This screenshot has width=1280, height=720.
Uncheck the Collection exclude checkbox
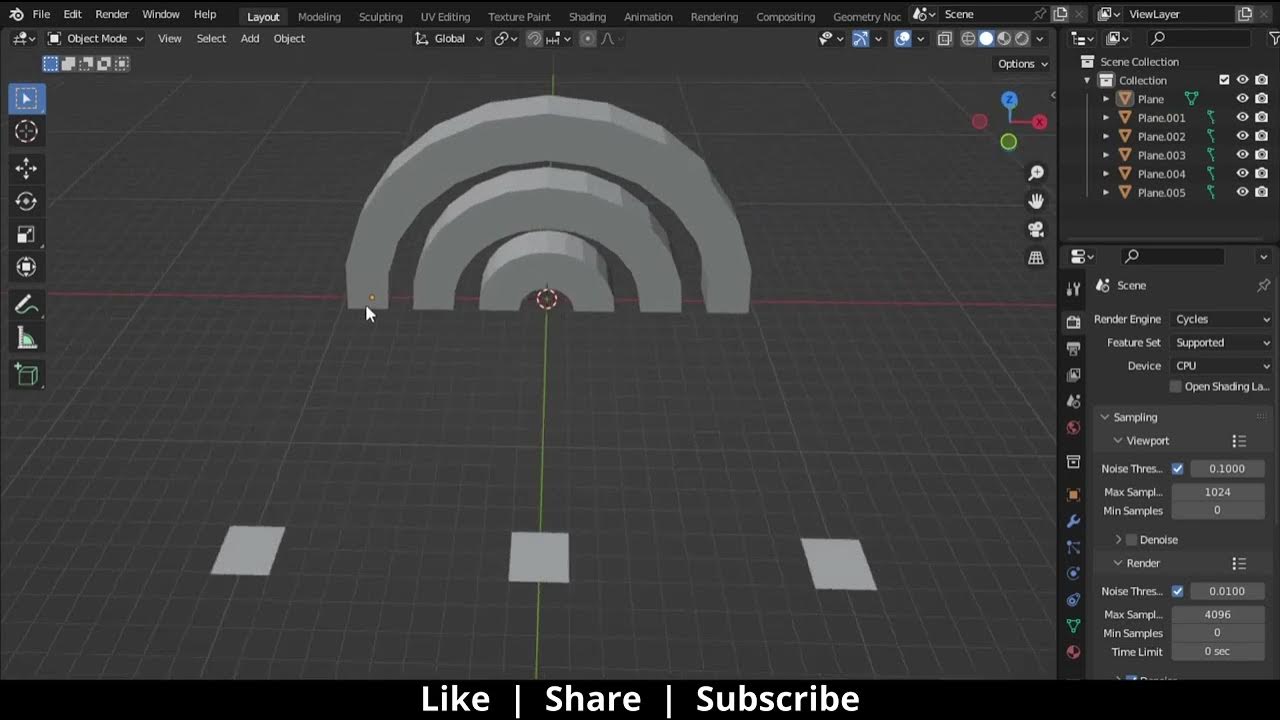click(x=1224, y=80)
